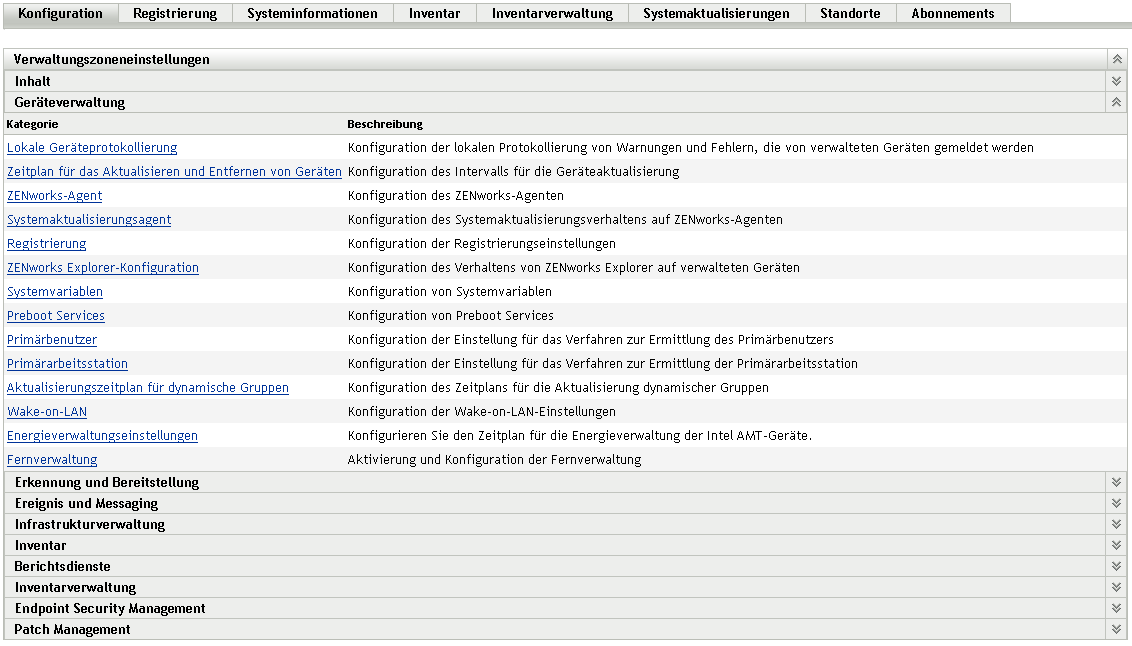The image size is (1132, 646).
Task: Switch to the Konfiguration tab
Action: [61, 14]
